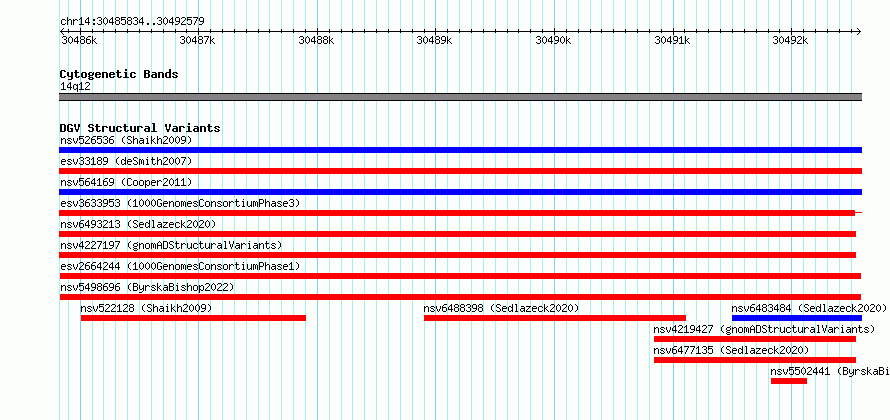890x420 pixels.
Task: Open the nsv4219427 label text
Action: pos(764,329)
